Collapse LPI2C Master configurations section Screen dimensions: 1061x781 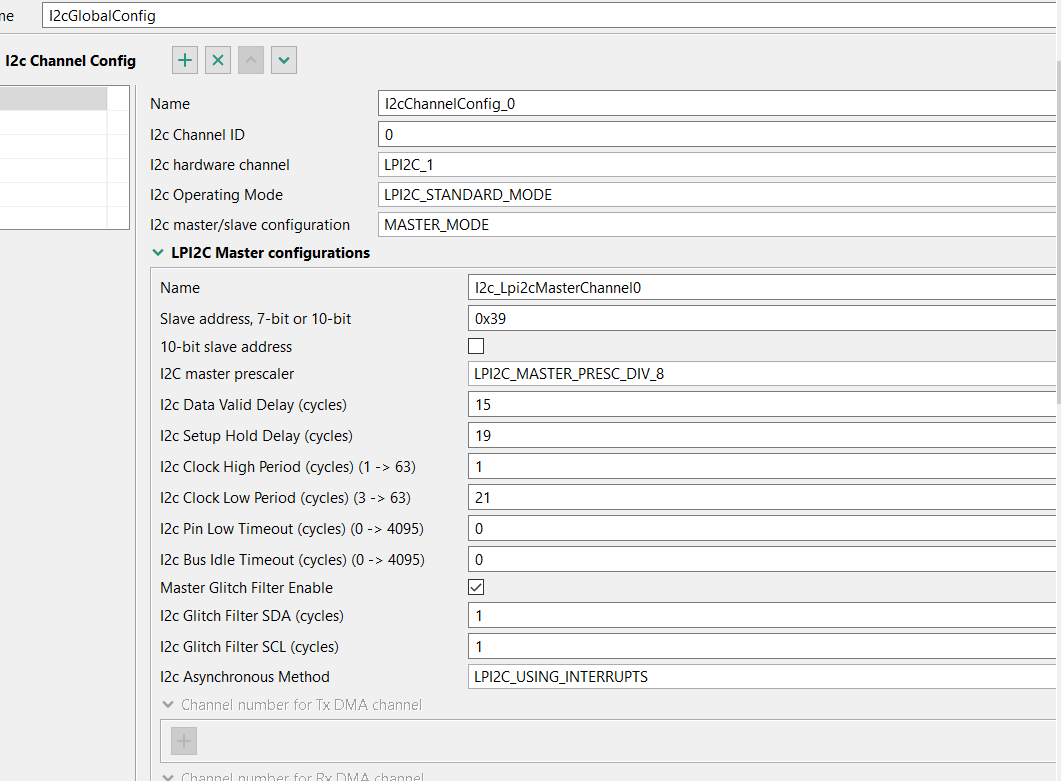coord(158,252)
